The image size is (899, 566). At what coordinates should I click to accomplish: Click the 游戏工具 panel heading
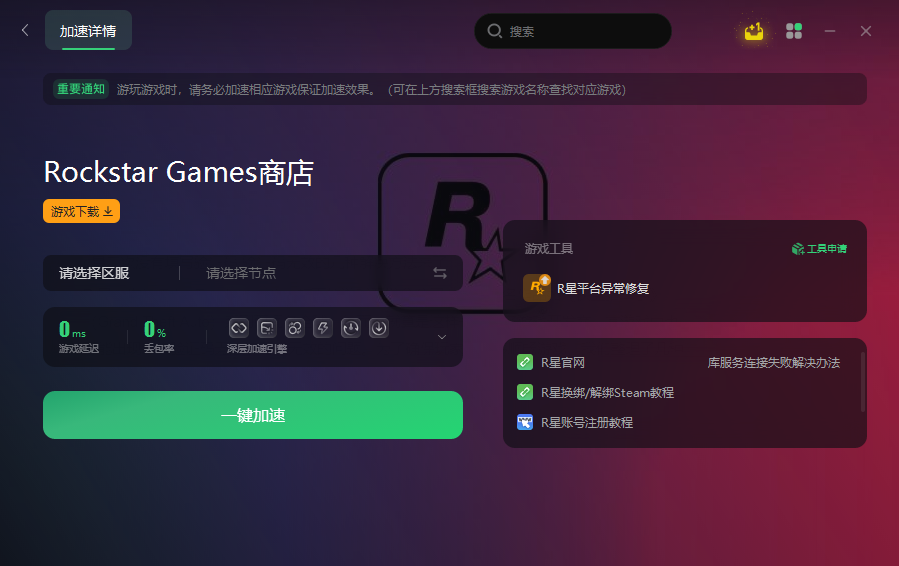(549, 248)
